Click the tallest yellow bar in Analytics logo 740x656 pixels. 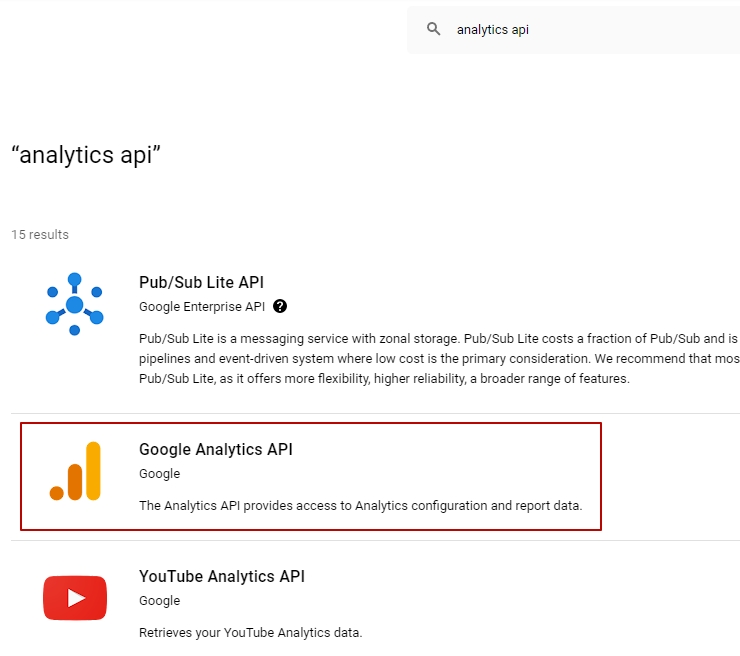click(x=93, y=470)
